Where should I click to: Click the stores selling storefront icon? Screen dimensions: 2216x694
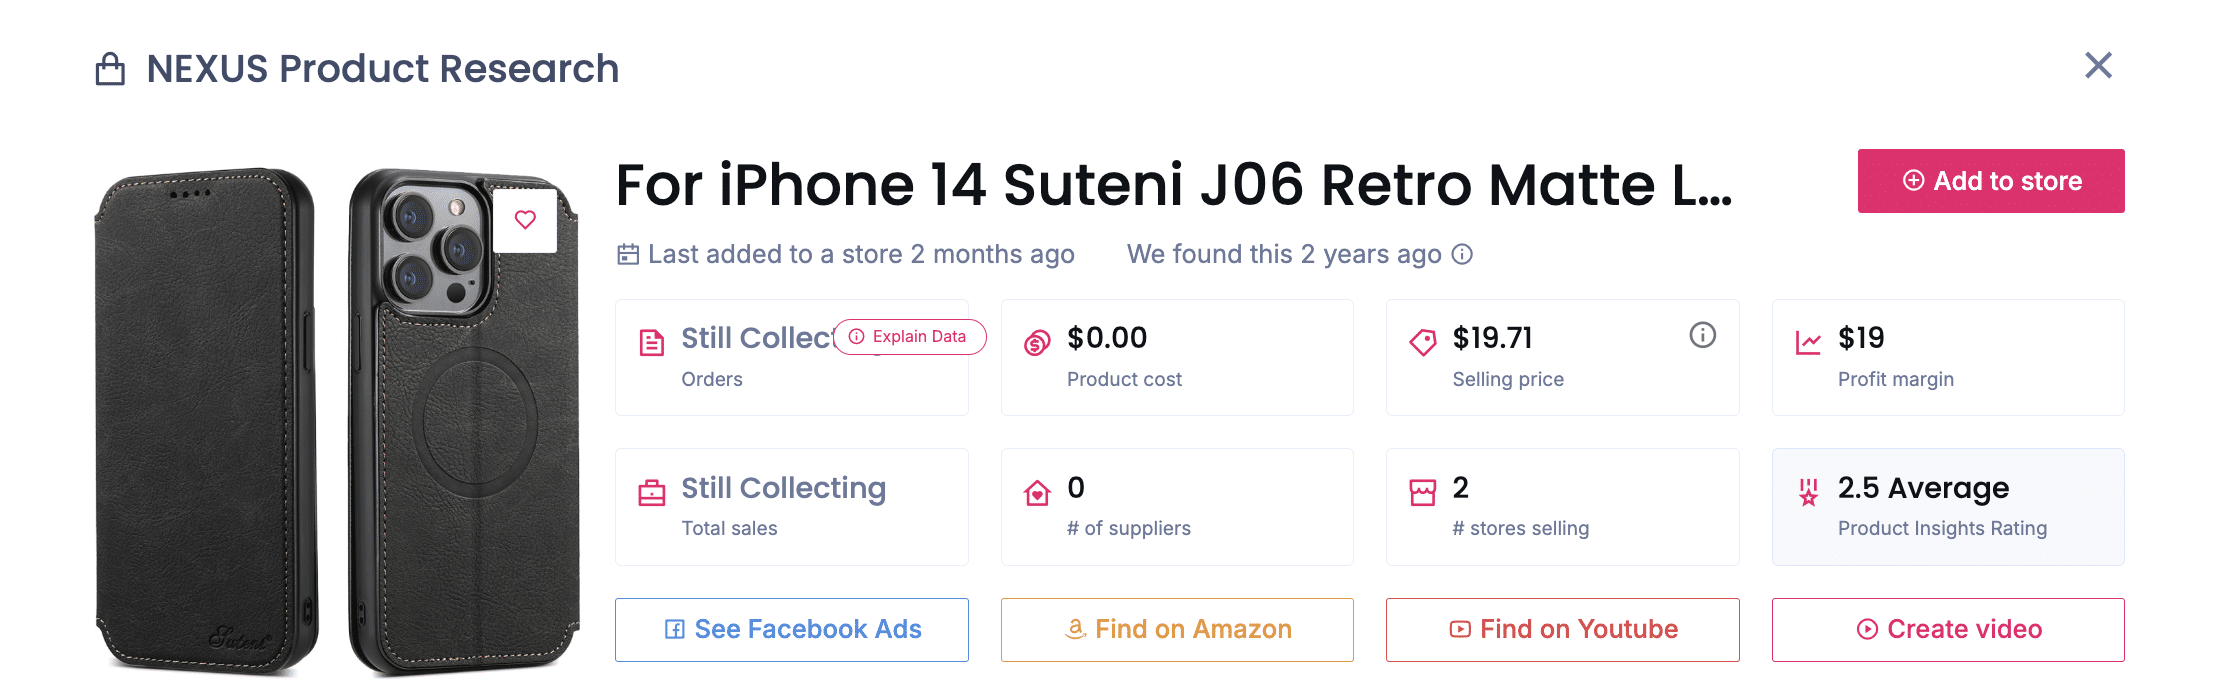coord(1422,493)
